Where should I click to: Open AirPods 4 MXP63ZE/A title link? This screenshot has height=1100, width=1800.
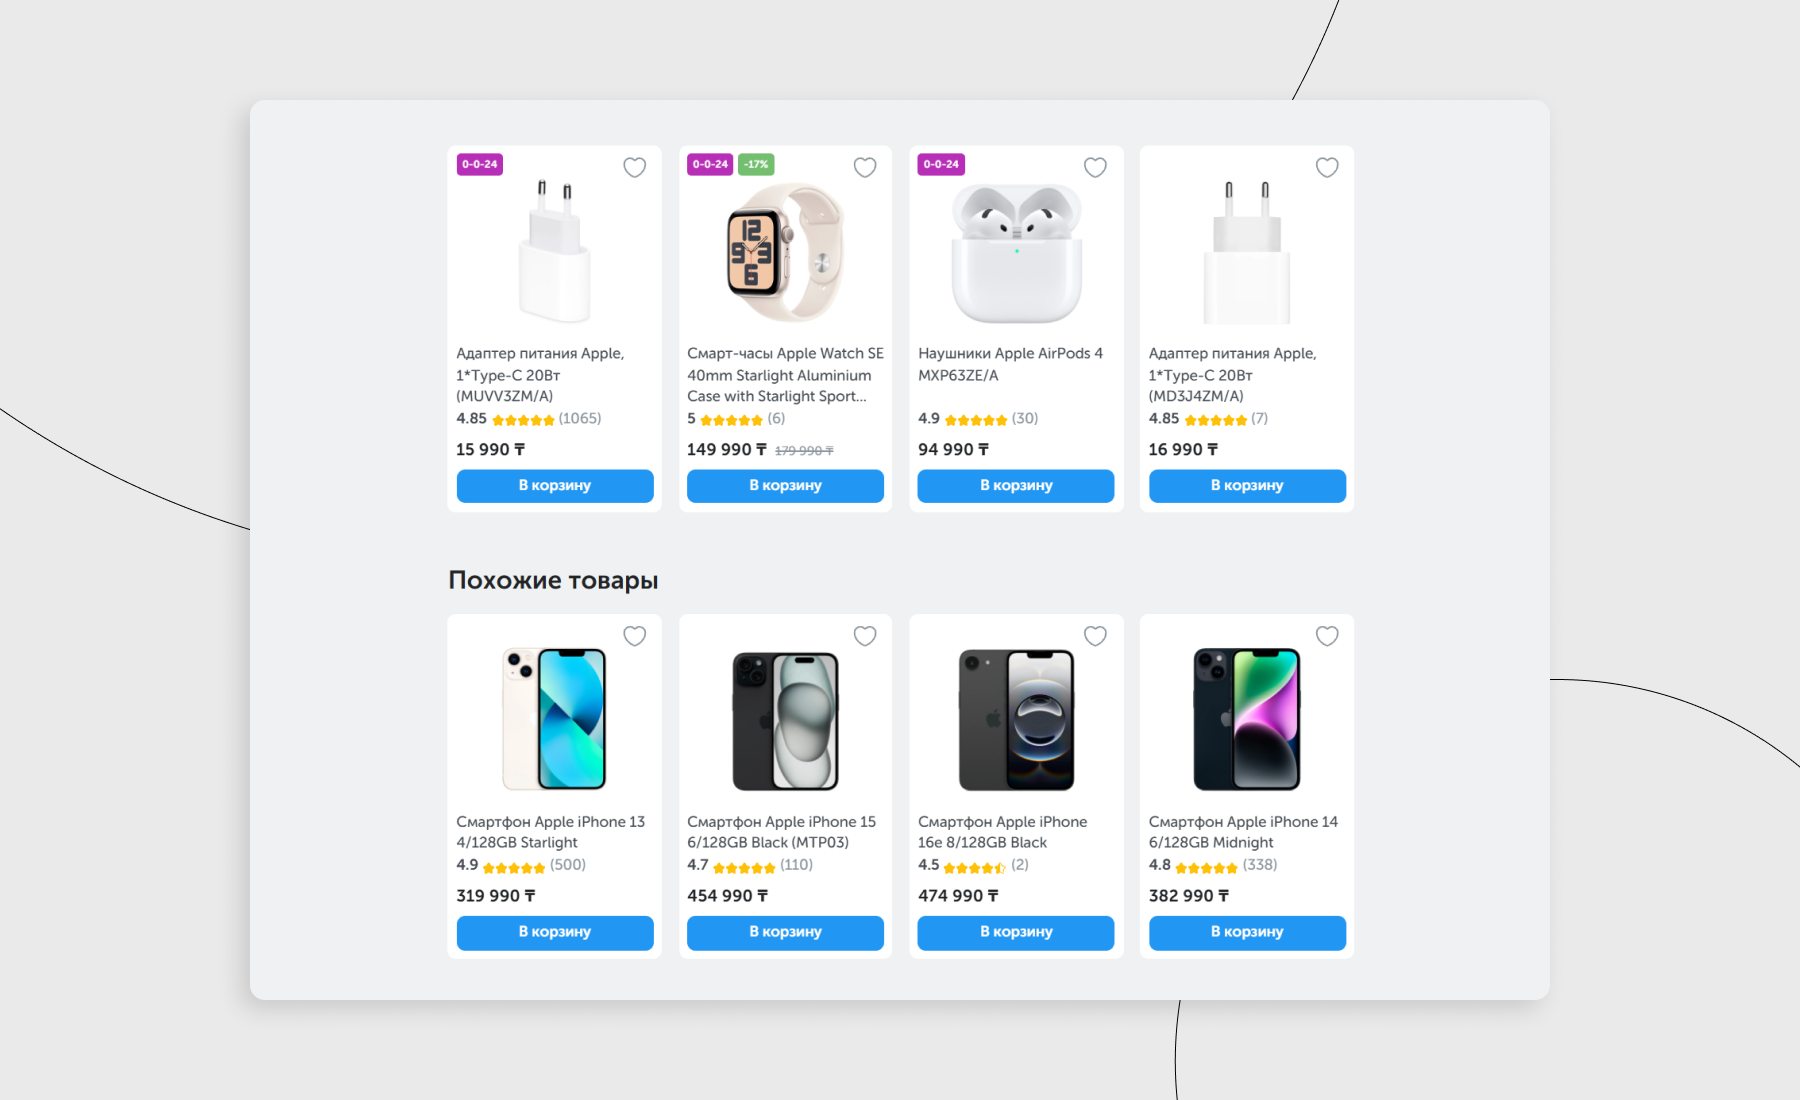pyautogui.click(x=1010, y=364)
